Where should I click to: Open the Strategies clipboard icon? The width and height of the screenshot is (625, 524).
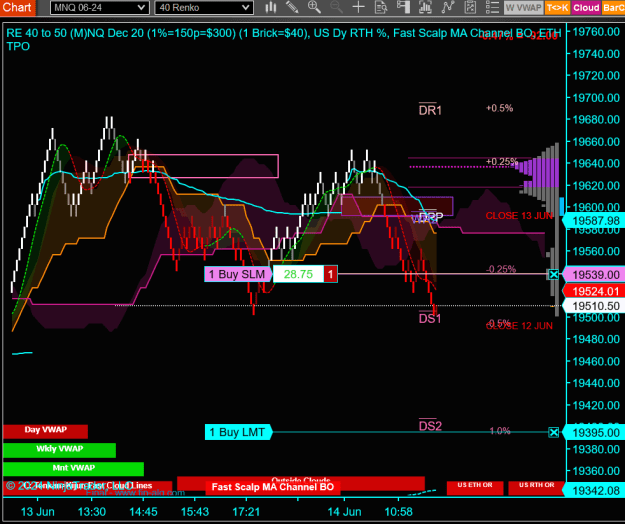(470, 7)
